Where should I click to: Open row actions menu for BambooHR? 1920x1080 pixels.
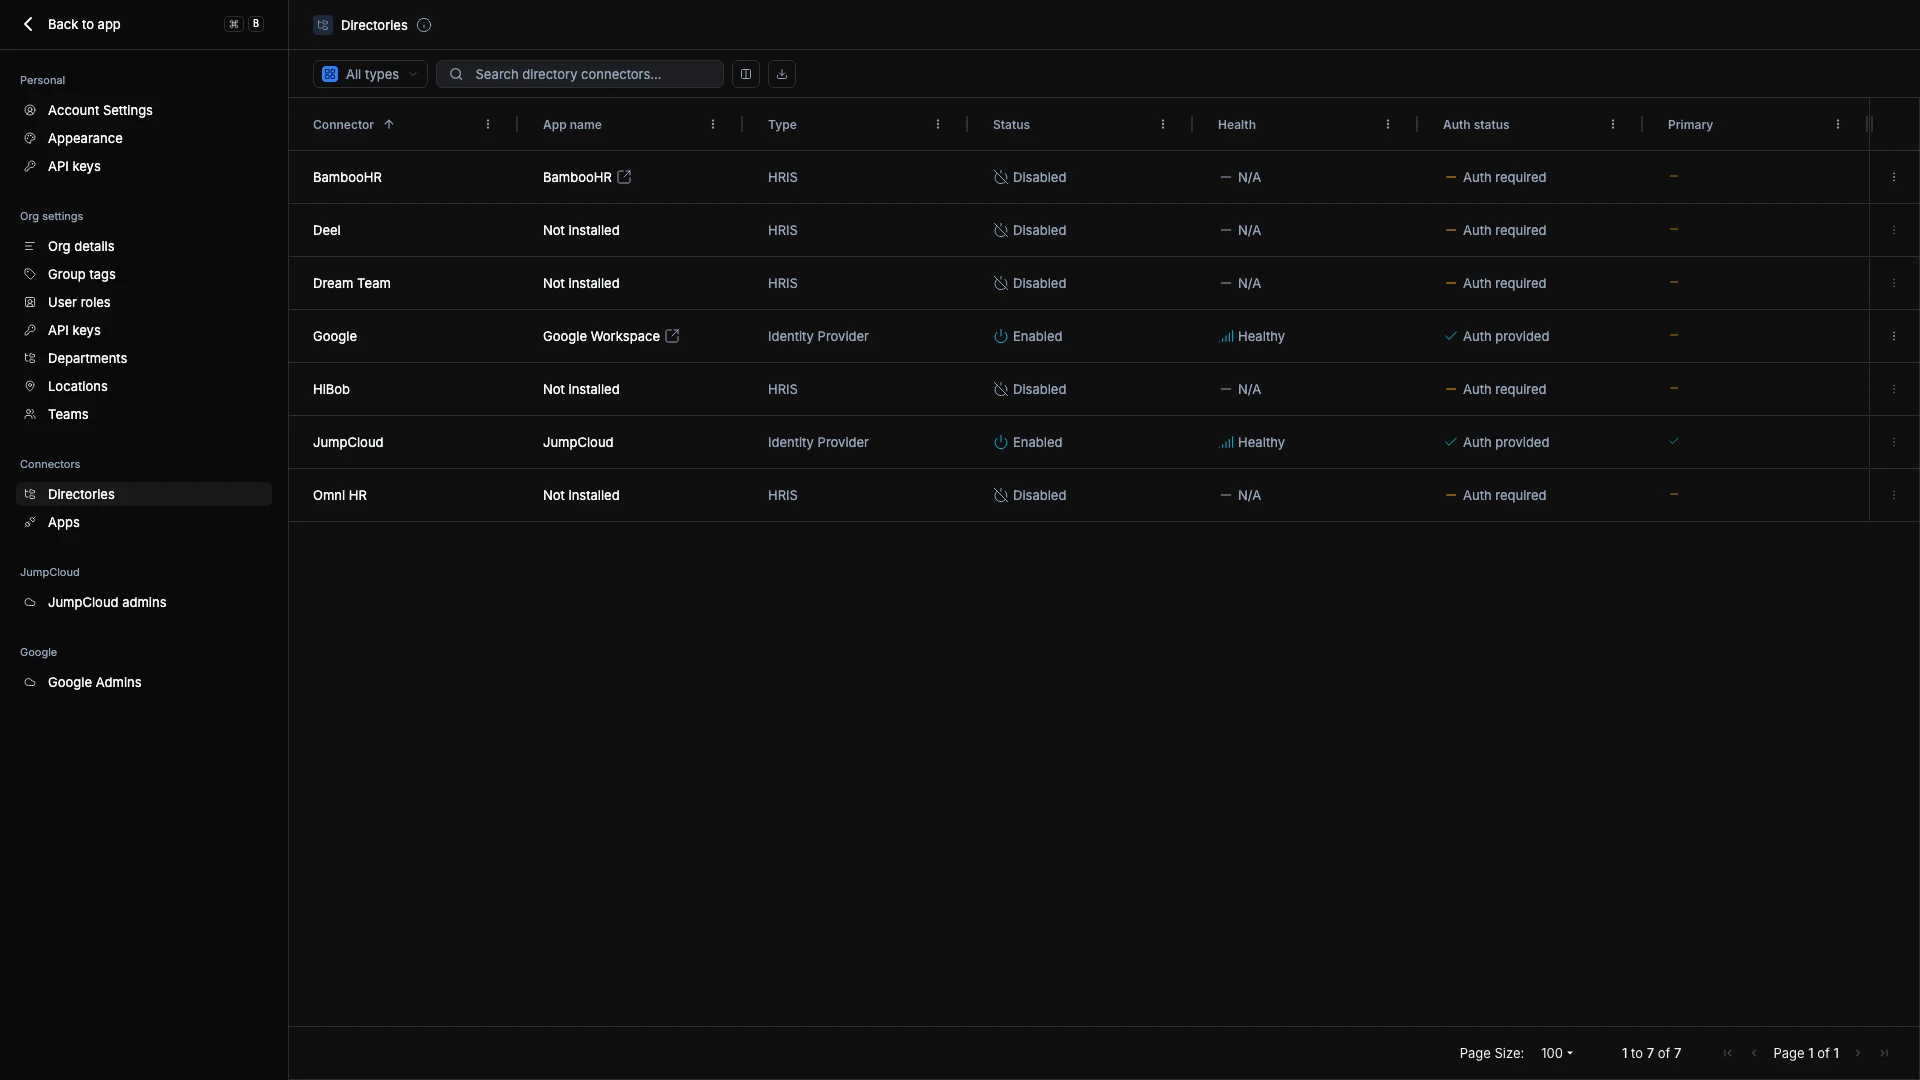[1894, 177]
